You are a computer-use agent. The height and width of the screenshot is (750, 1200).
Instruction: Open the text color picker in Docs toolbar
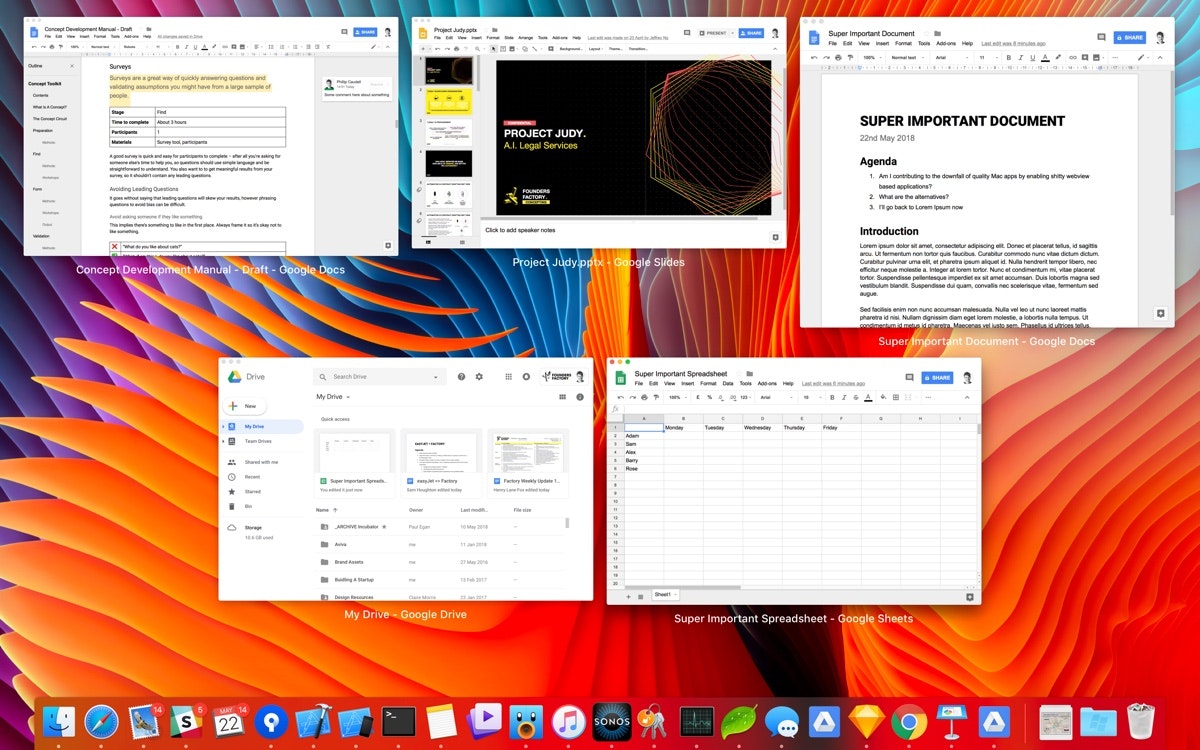pyautogui.click(x=1043, y=58)
